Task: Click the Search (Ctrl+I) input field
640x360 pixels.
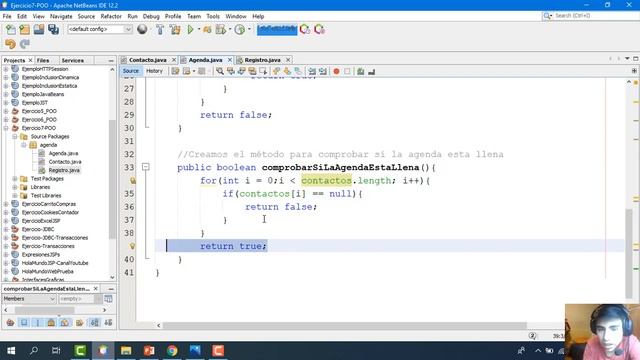Action: tap(596, 16)
